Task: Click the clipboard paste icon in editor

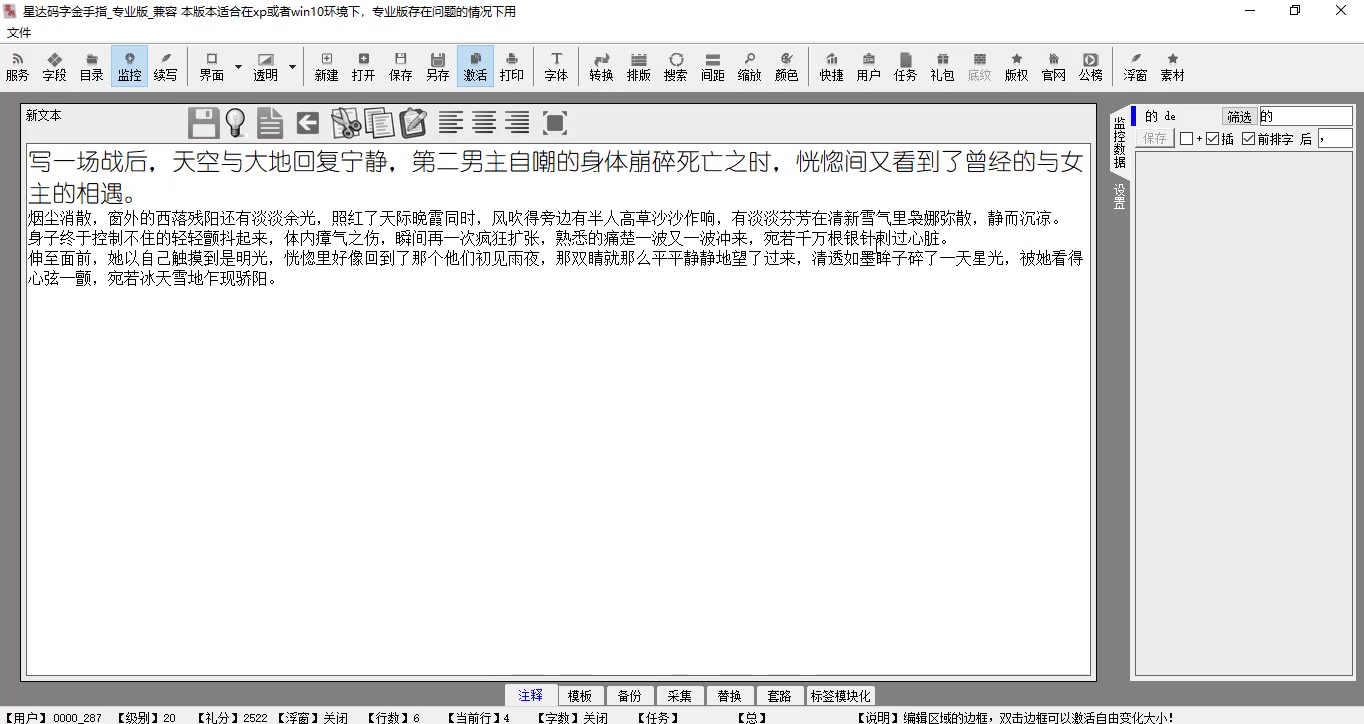Action: tap(413, 123)
